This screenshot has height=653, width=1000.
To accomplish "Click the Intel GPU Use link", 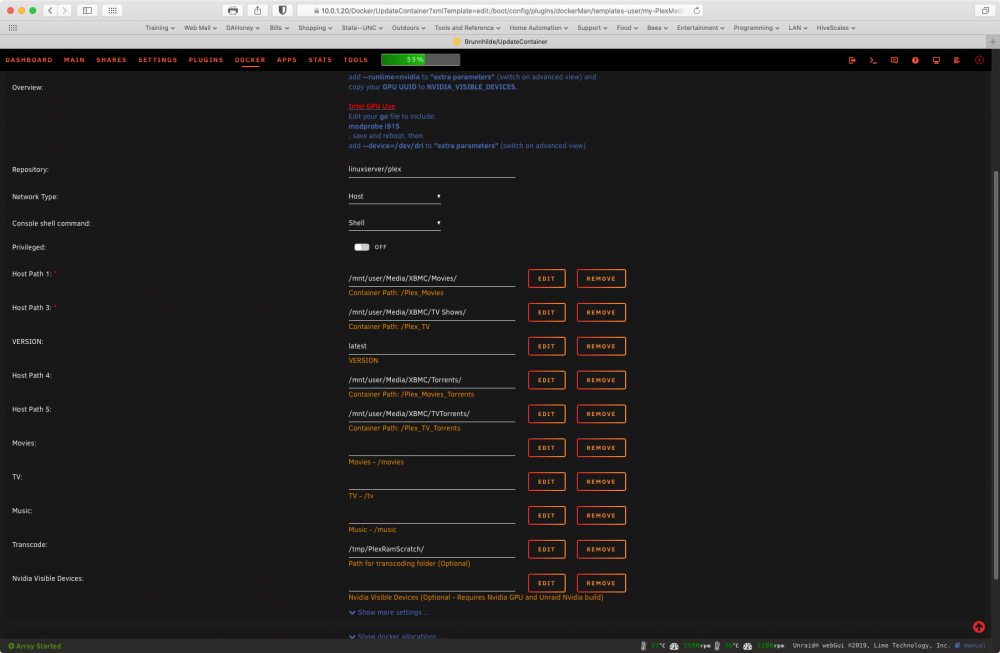I will click(x=371, y=106).
